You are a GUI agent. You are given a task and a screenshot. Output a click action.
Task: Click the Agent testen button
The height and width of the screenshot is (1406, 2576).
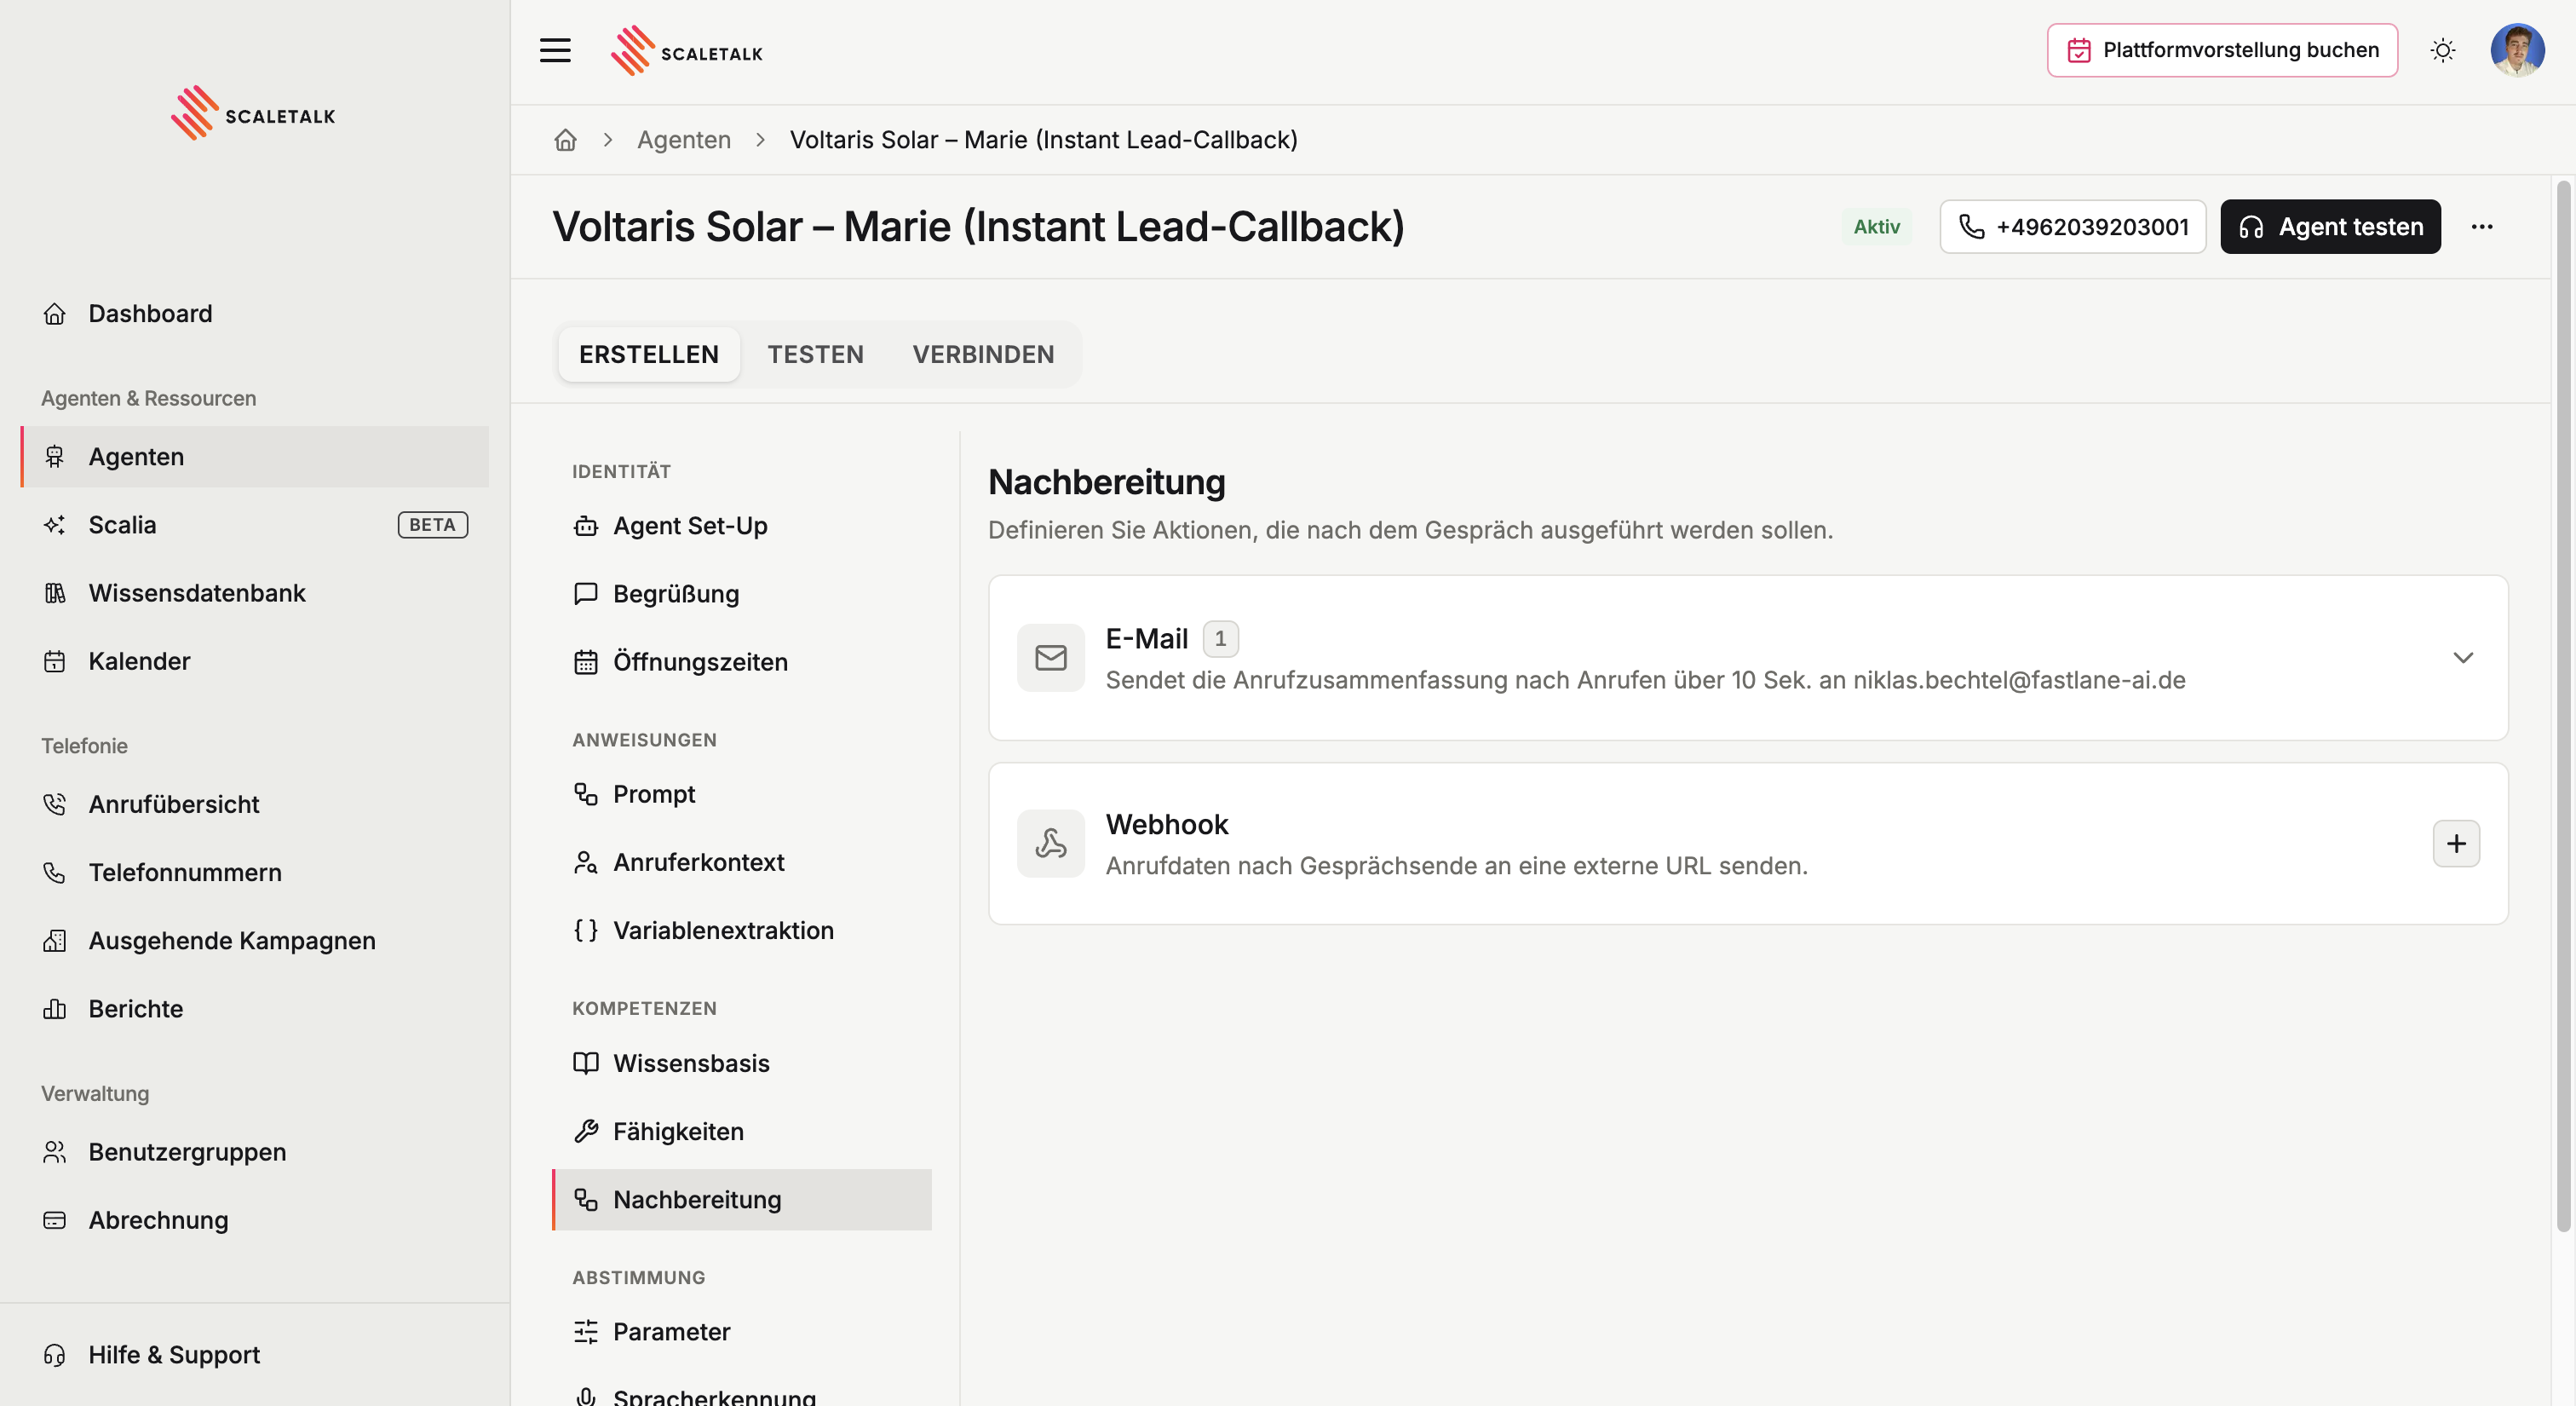tap(2330, 227)
